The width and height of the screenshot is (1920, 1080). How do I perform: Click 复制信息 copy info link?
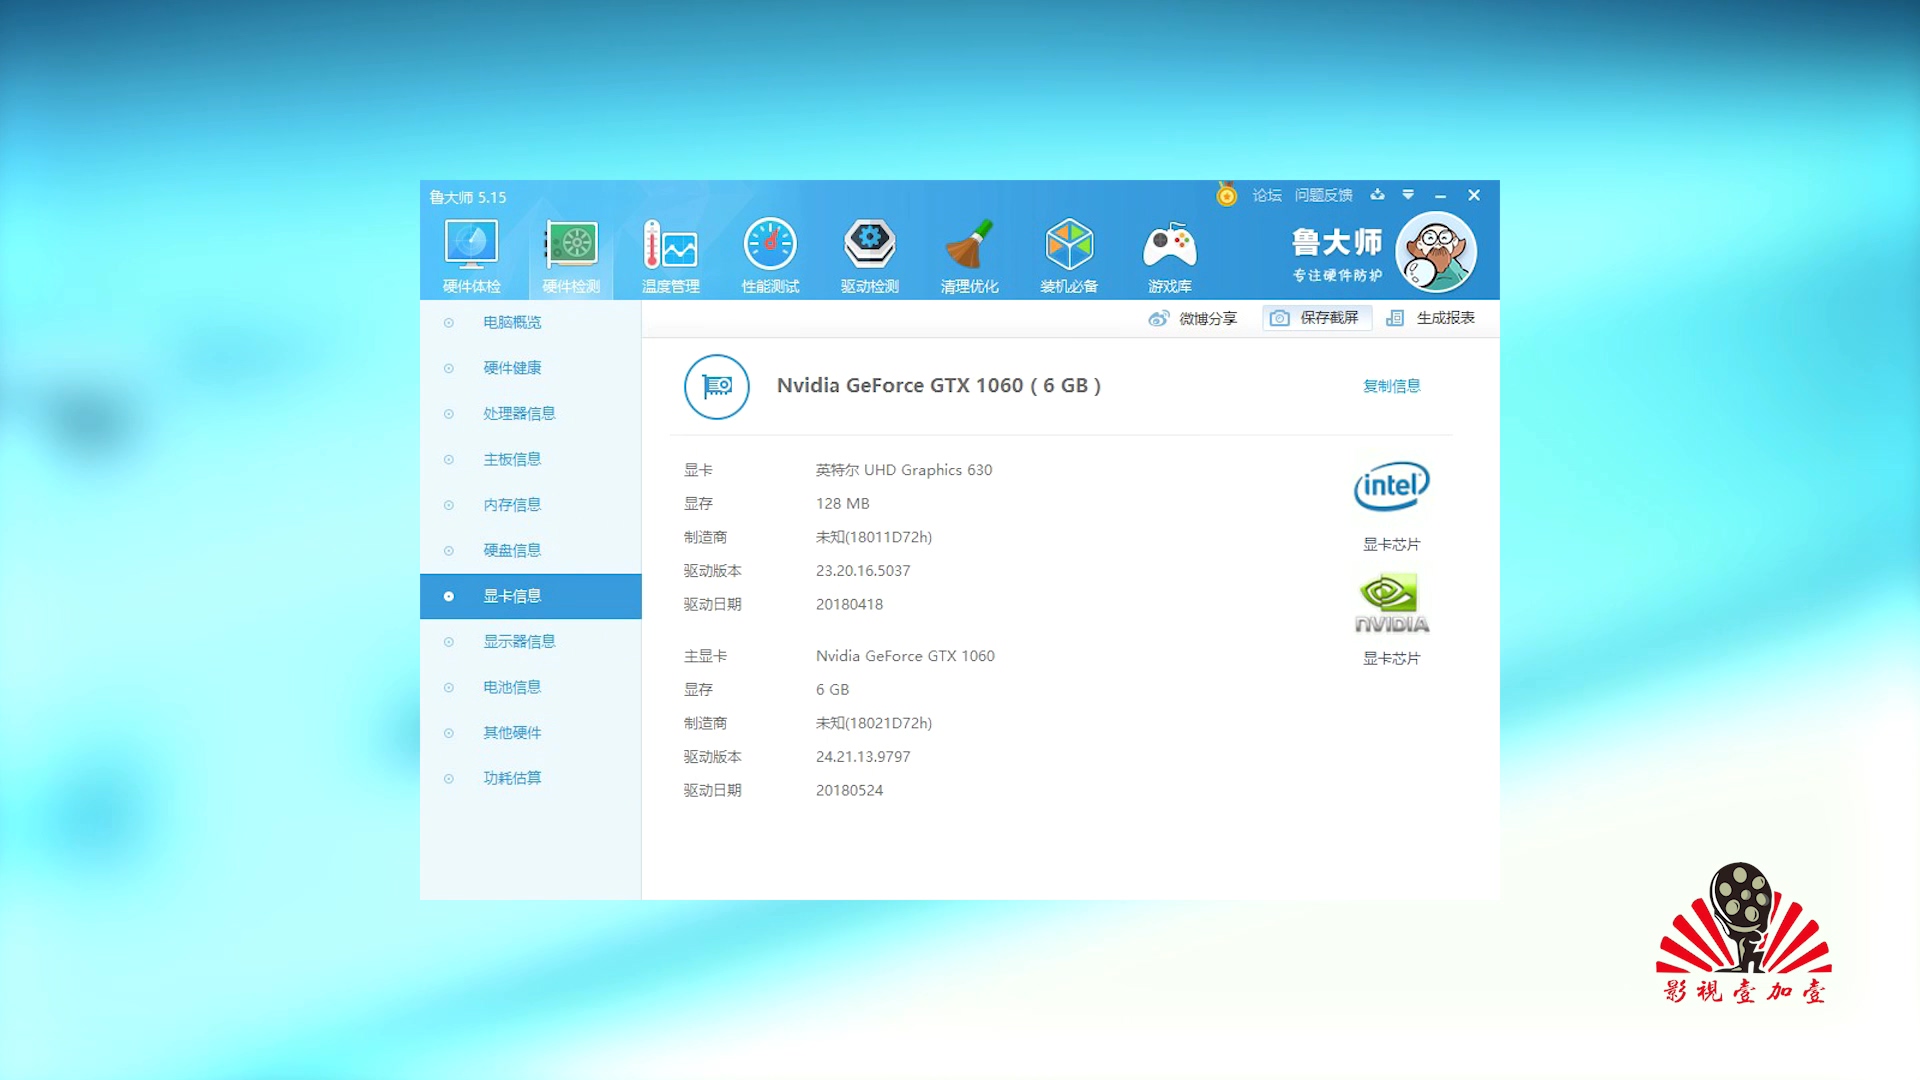pyautogui.click(x=1391, y=386)
